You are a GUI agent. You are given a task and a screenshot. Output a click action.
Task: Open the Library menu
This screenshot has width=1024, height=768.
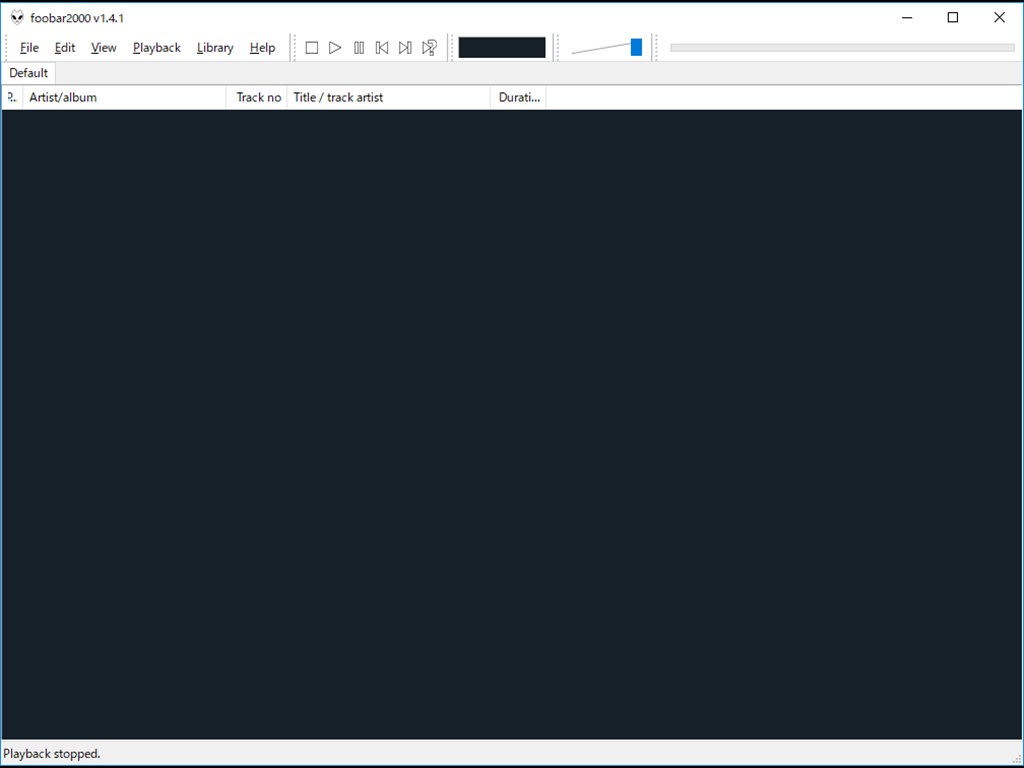(x=214, y=47)
